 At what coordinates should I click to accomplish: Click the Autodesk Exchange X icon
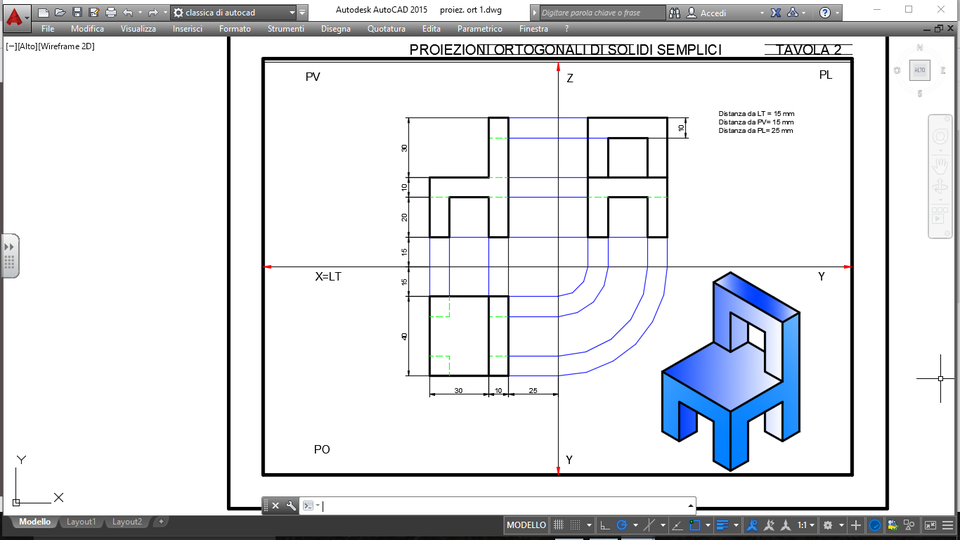pos(776,12)
